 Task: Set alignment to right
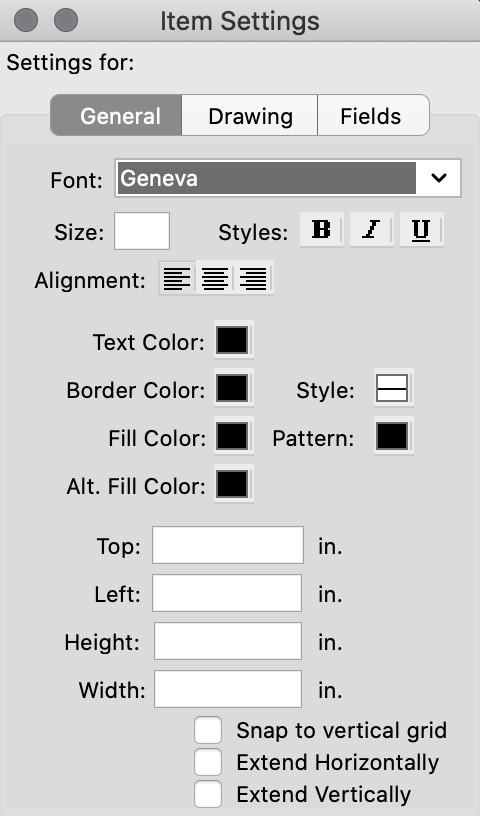pos(254,278)
